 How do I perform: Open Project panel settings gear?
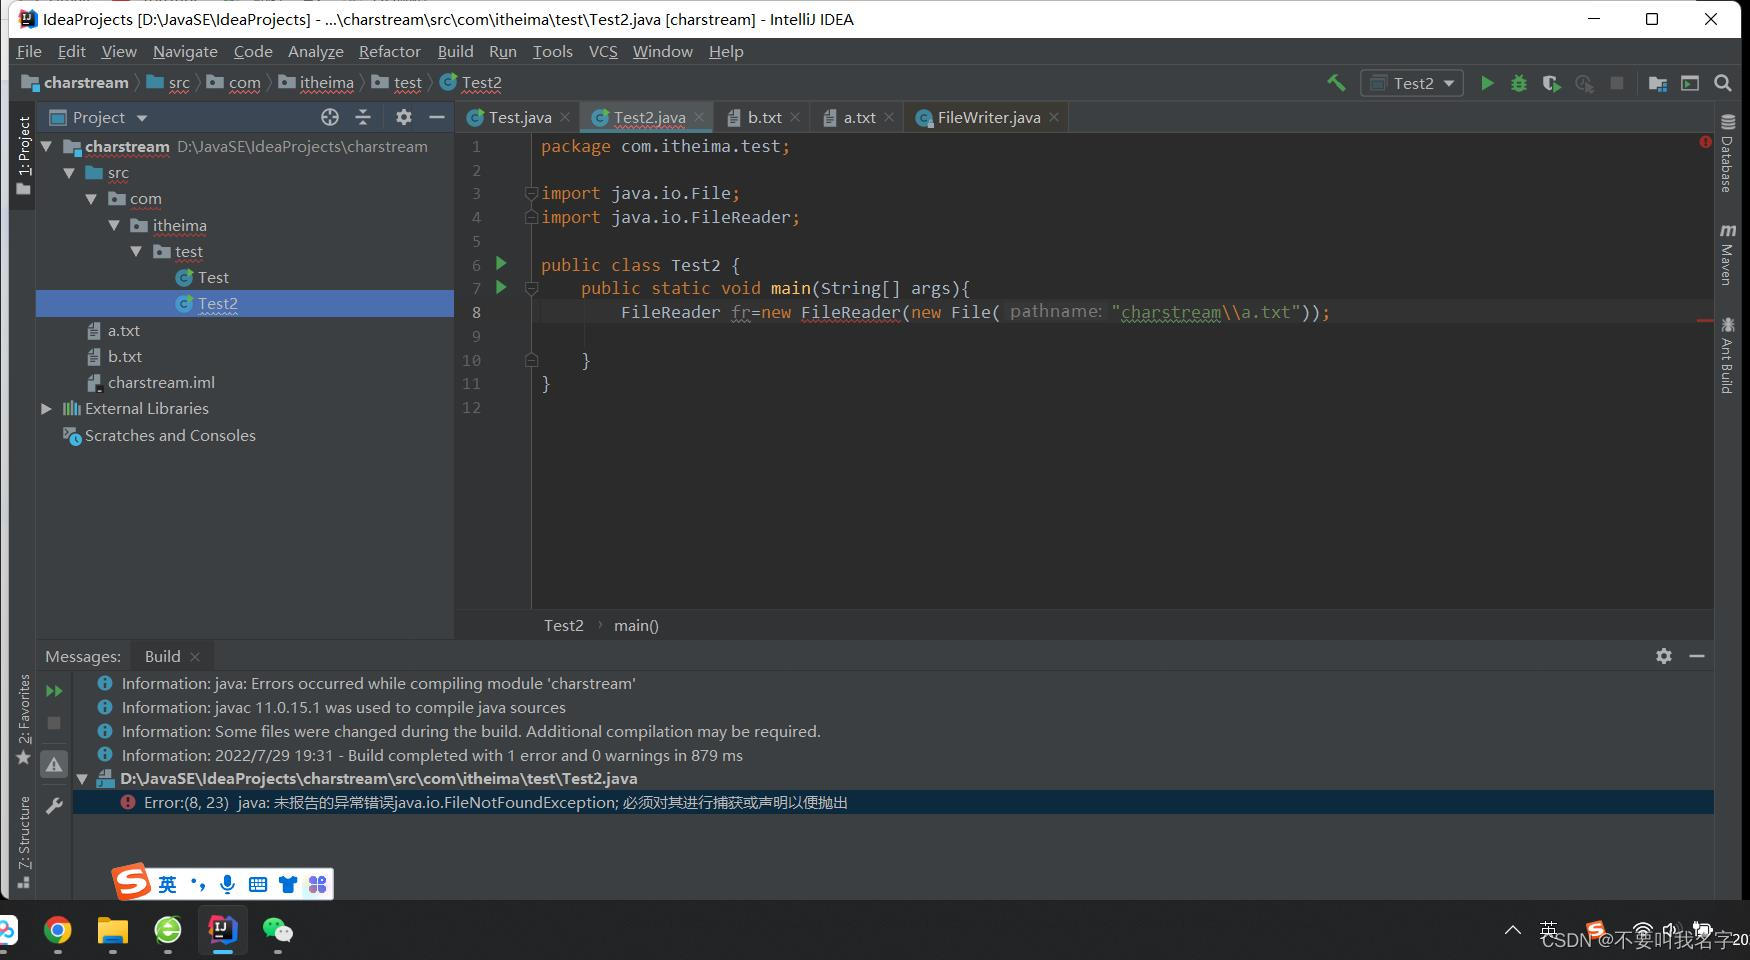(x=403, y=117)
